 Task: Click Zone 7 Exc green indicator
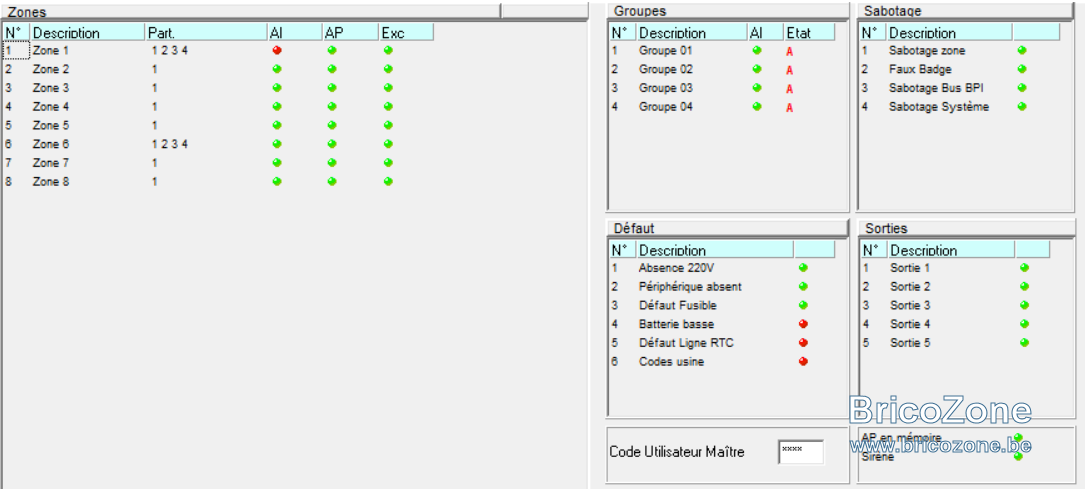tap(388, 163)
